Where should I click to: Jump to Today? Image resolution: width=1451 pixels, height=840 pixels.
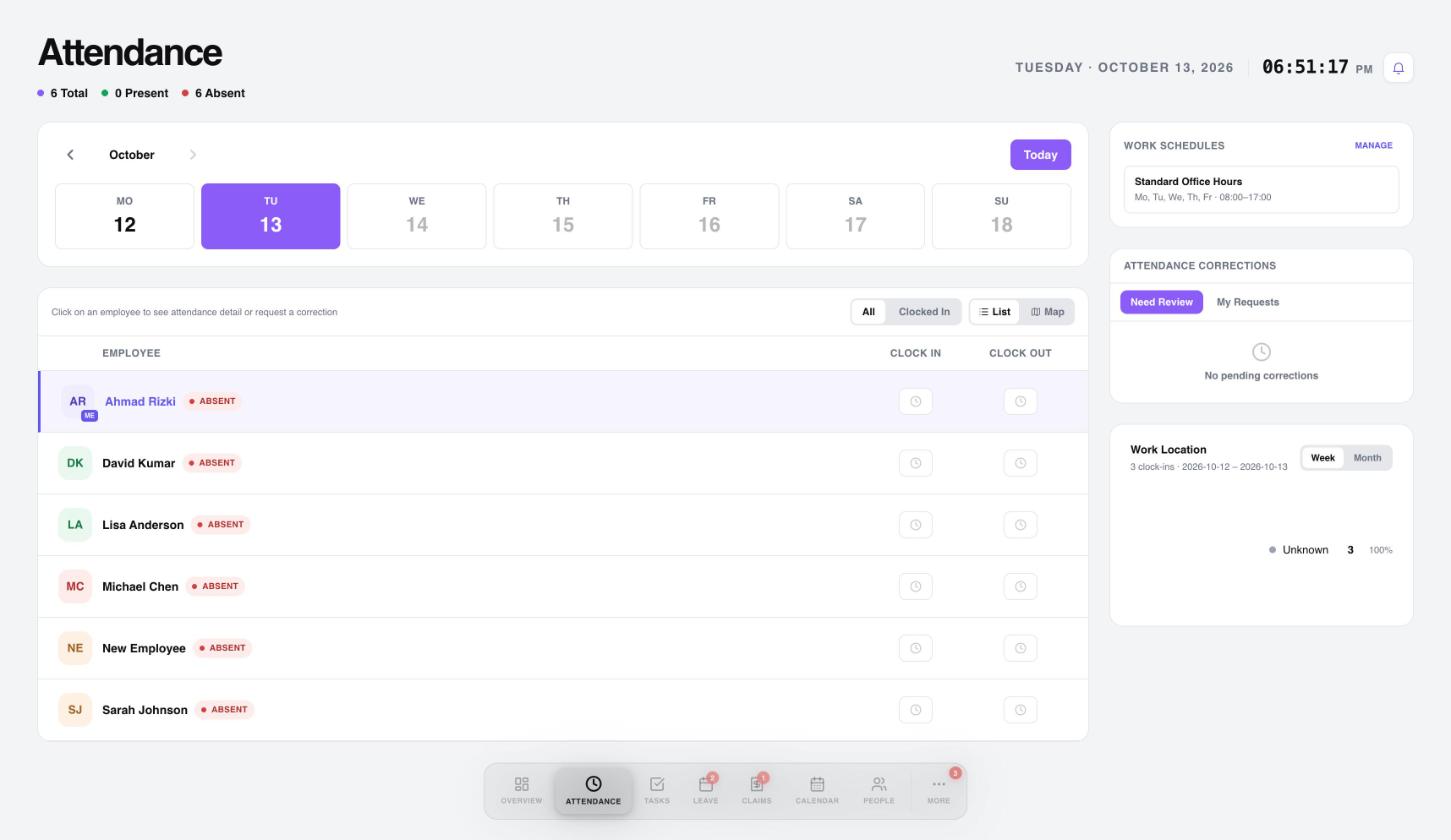[x=1040, y=155]
